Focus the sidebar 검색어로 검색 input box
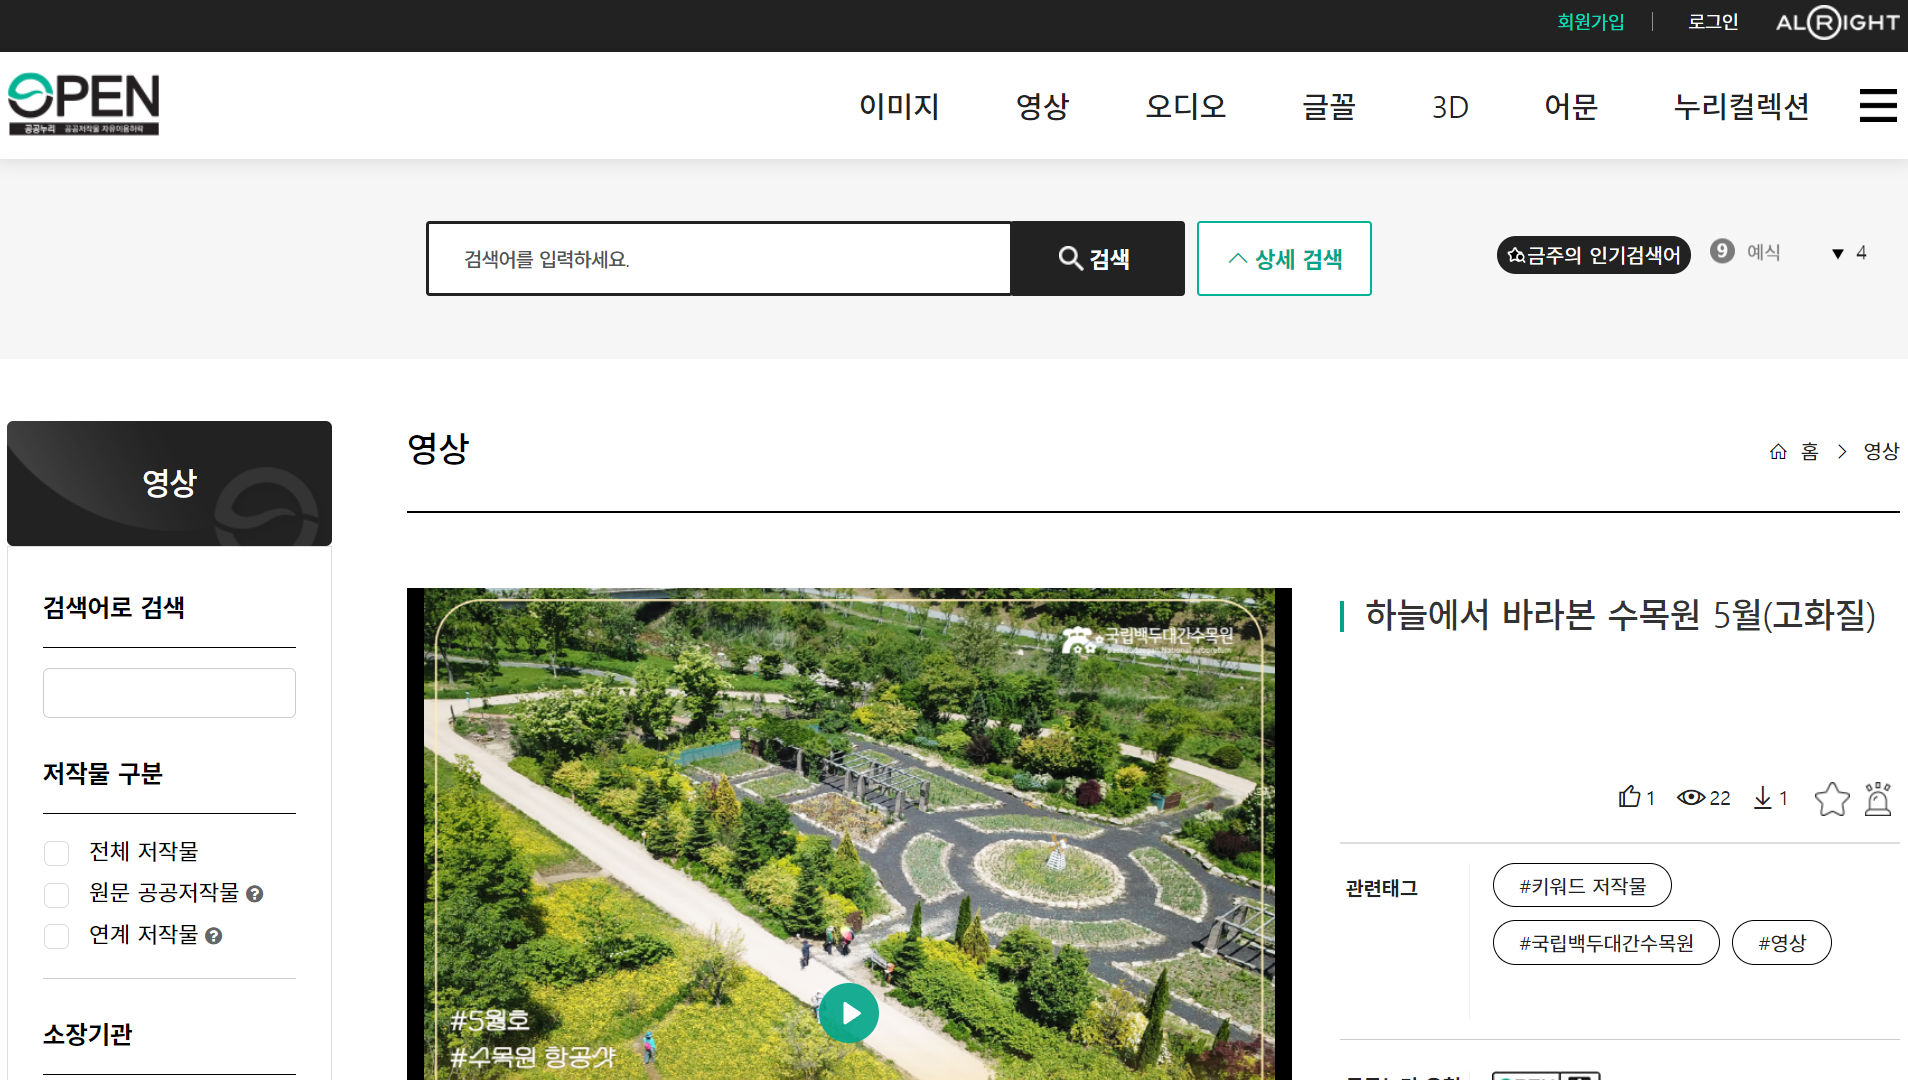The width and height of the screenshot is (1908, 1080). click(169, 693)
